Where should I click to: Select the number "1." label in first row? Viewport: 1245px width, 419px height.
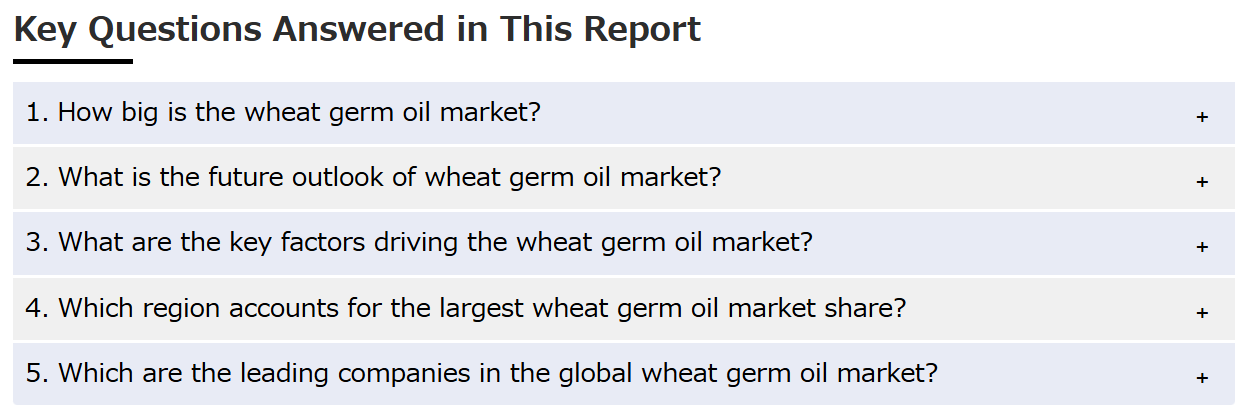38,112
